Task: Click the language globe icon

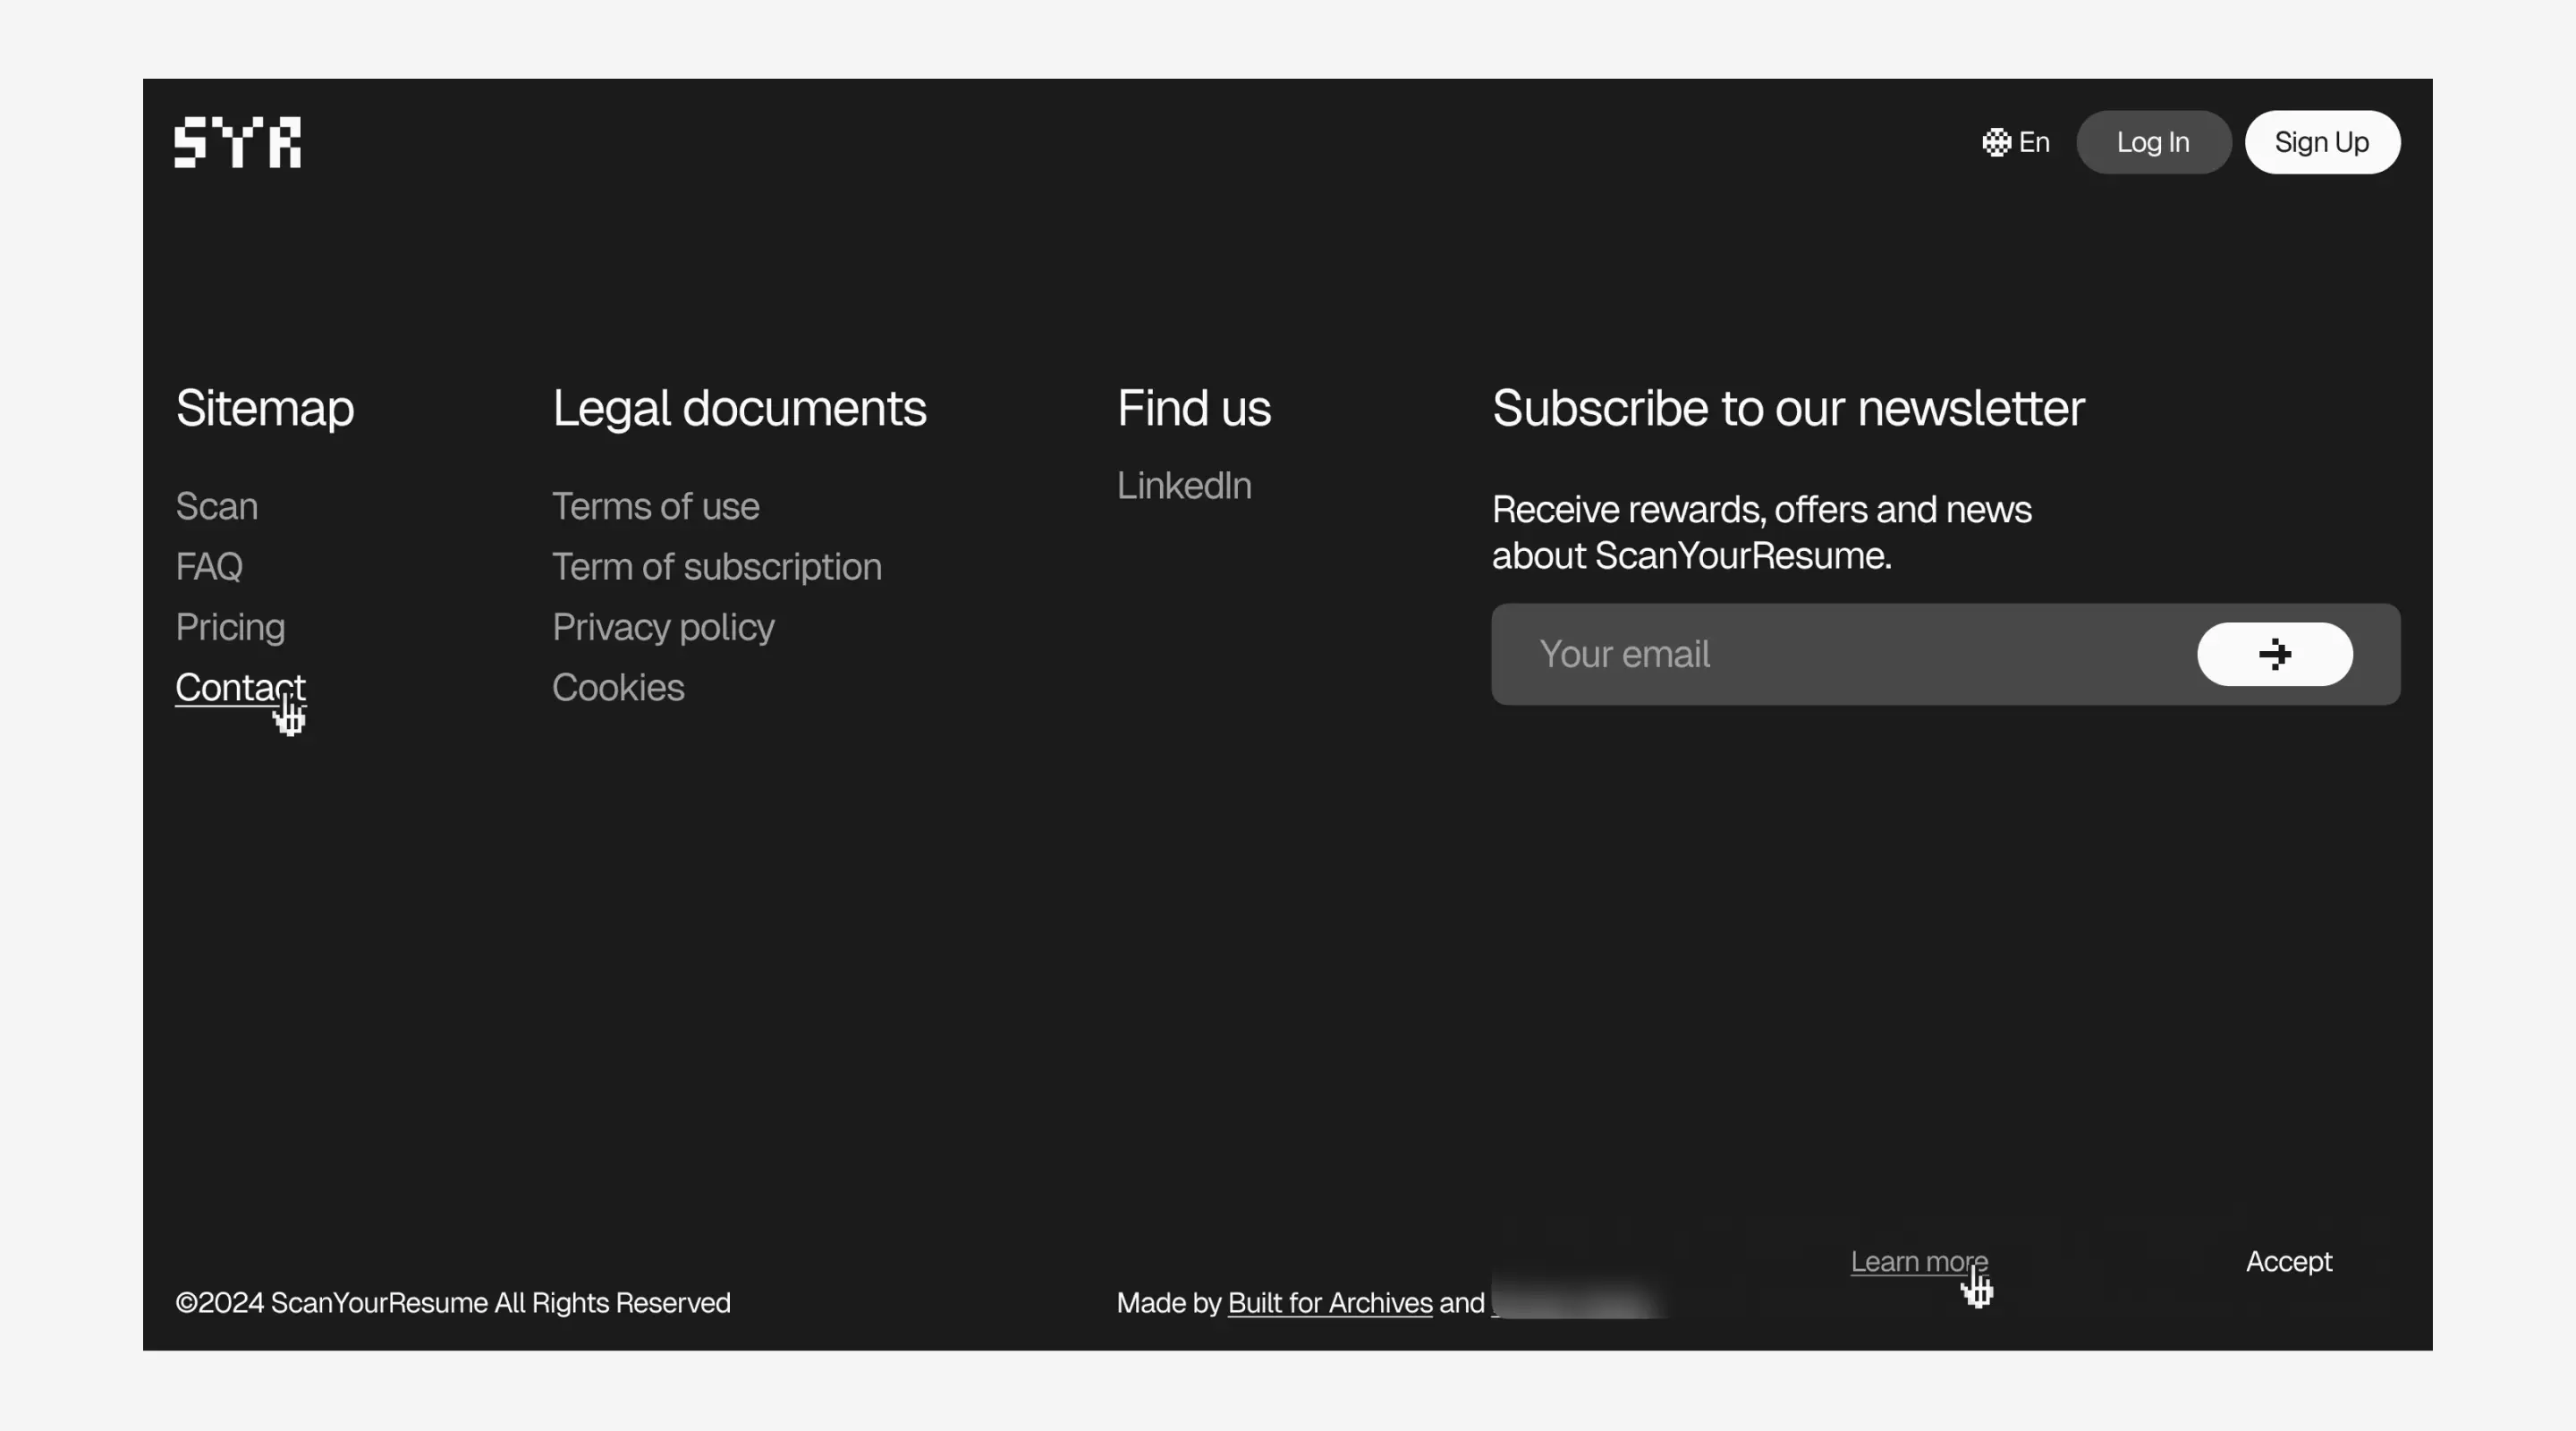Action: [x=1995, y=141]
